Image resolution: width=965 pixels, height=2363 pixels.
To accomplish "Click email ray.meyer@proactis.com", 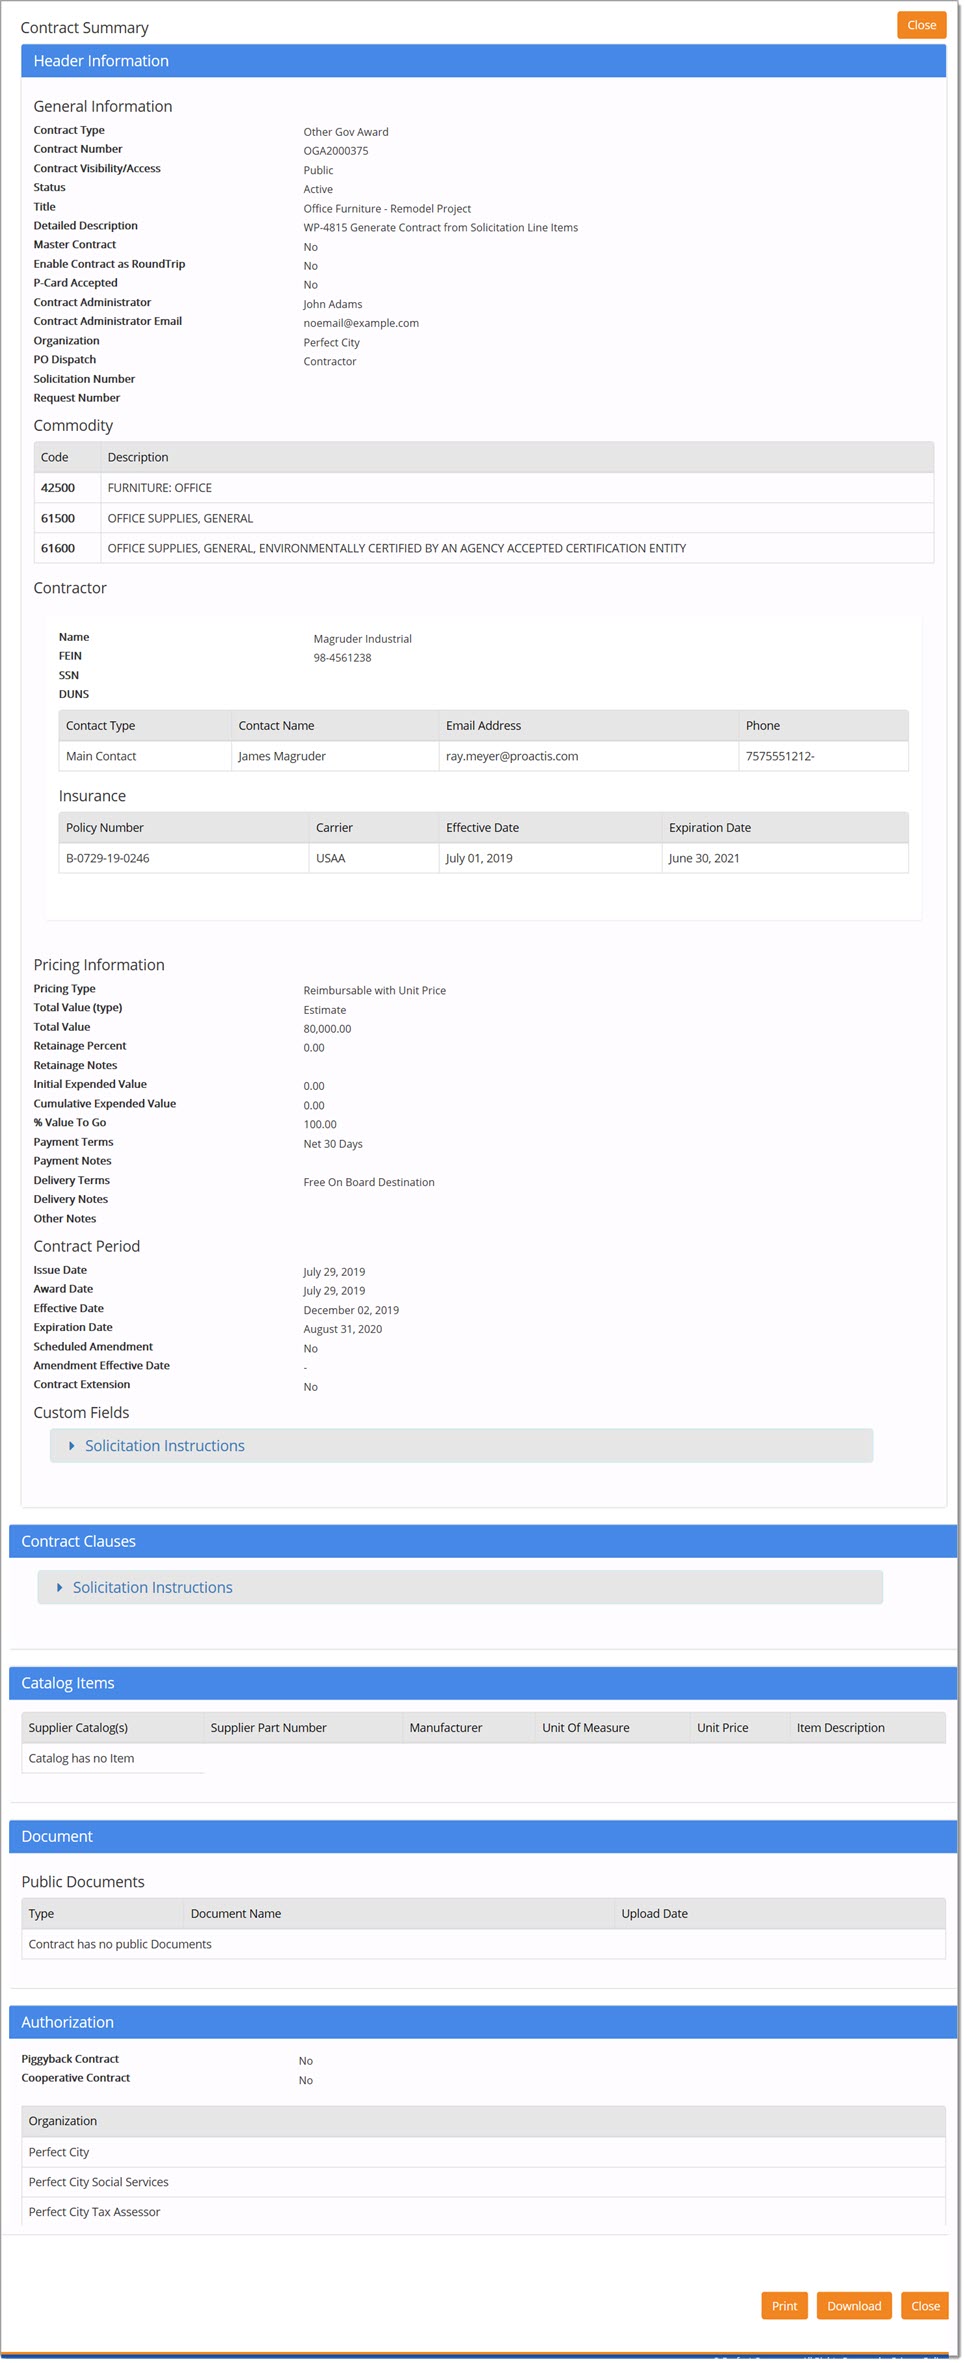I will [x=512, y=756].
